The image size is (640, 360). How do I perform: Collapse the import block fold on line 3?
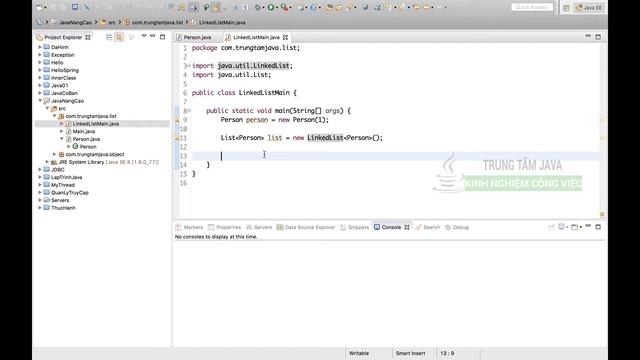coord(189,66)
